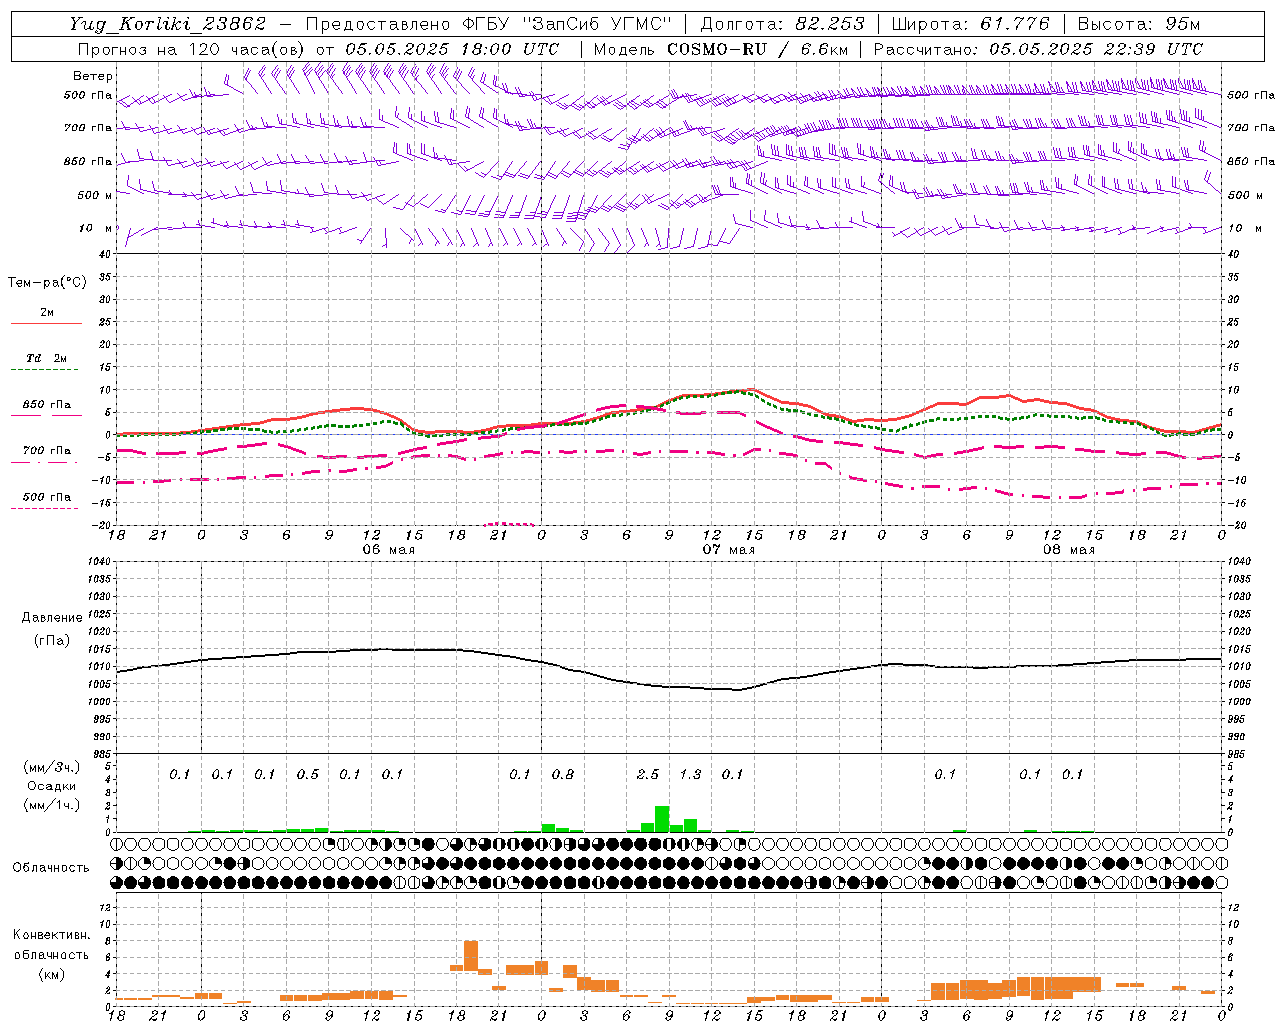Click the precipitation value '2.5'

(x=648, y=775)
